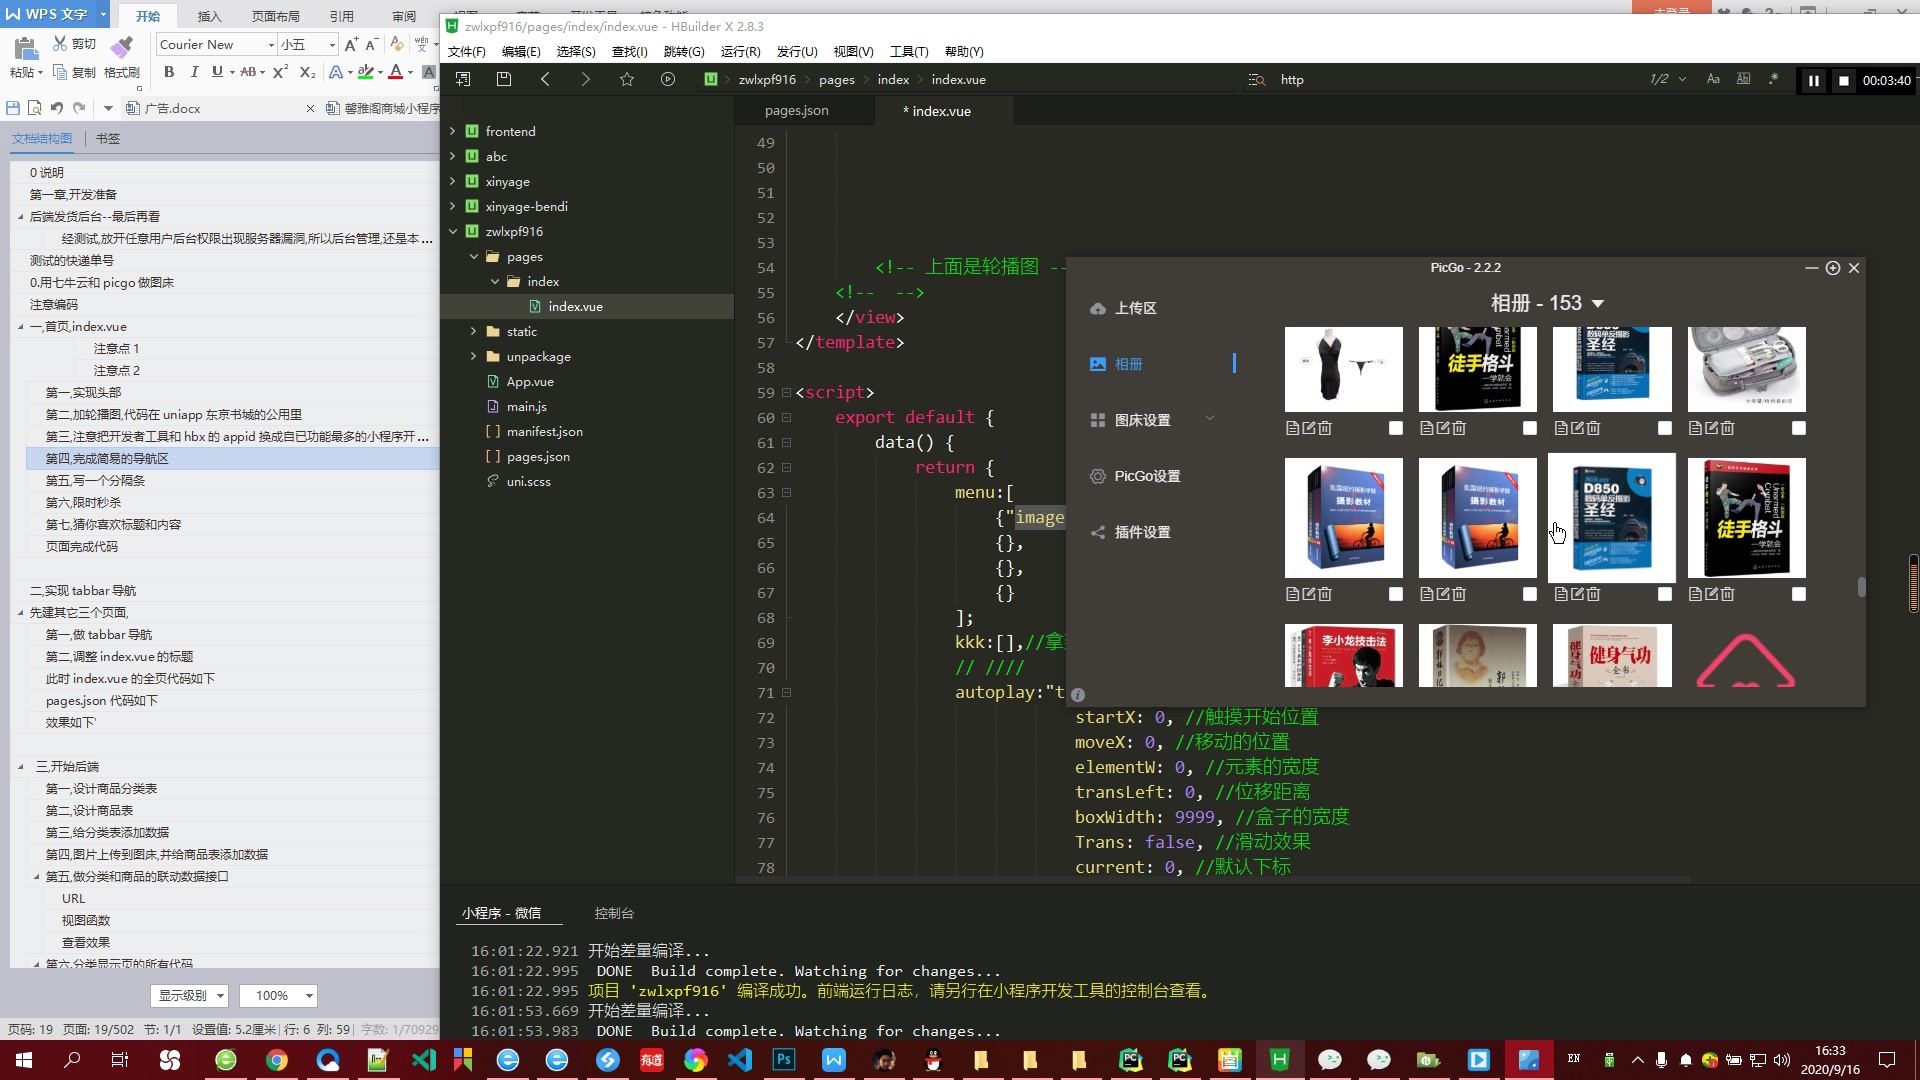Screen dimensions: 1920x1080
Task: Select the run/preview button in HBuilder
Action: tap(669, 79)
